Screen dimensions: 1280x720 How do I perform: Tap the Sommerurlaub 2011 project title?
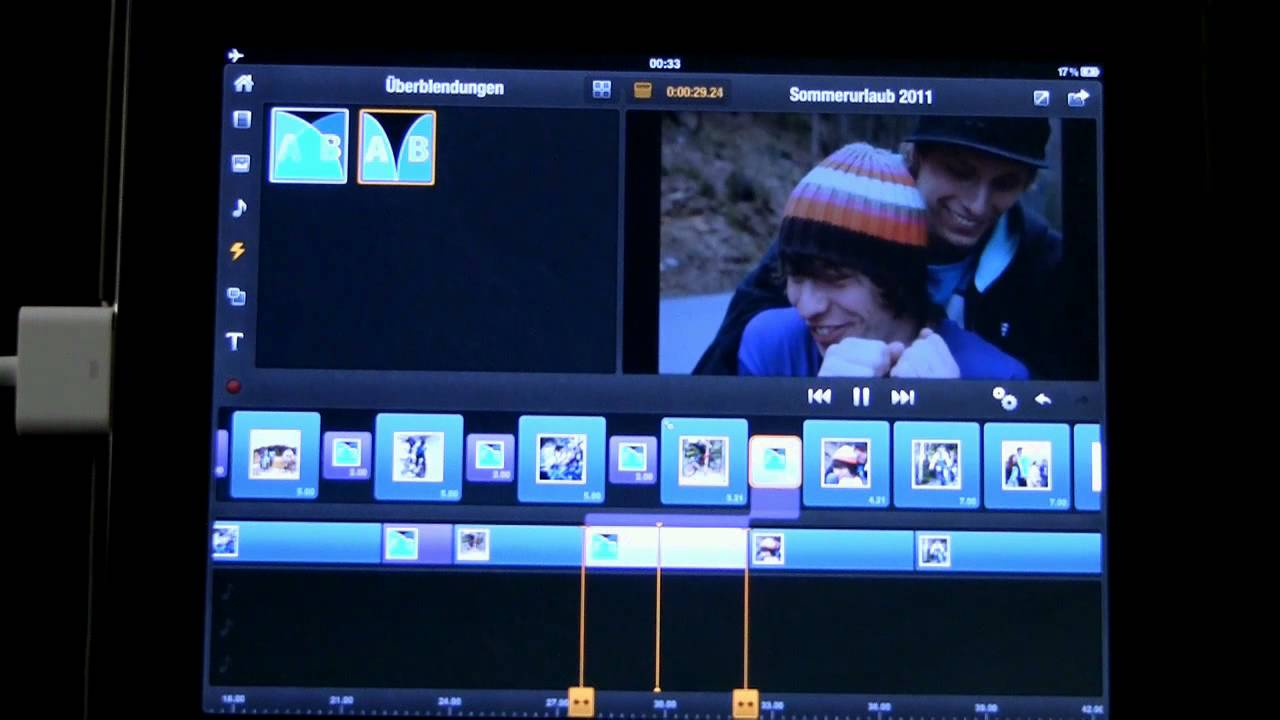tap(860, 96)
